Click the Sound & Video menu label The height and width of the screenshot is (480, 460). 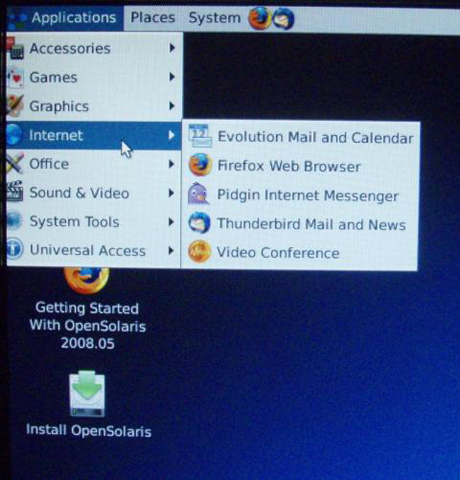[79, 193]
